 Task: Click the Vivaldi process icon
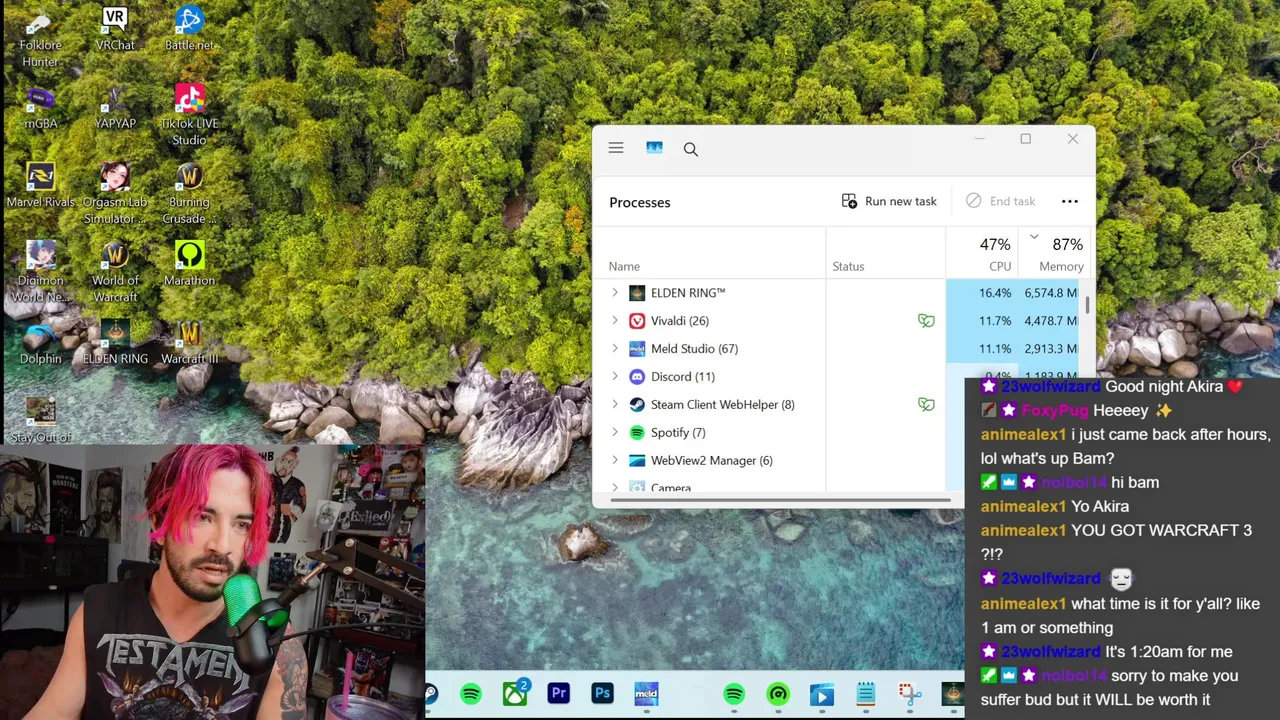[637, 321]
